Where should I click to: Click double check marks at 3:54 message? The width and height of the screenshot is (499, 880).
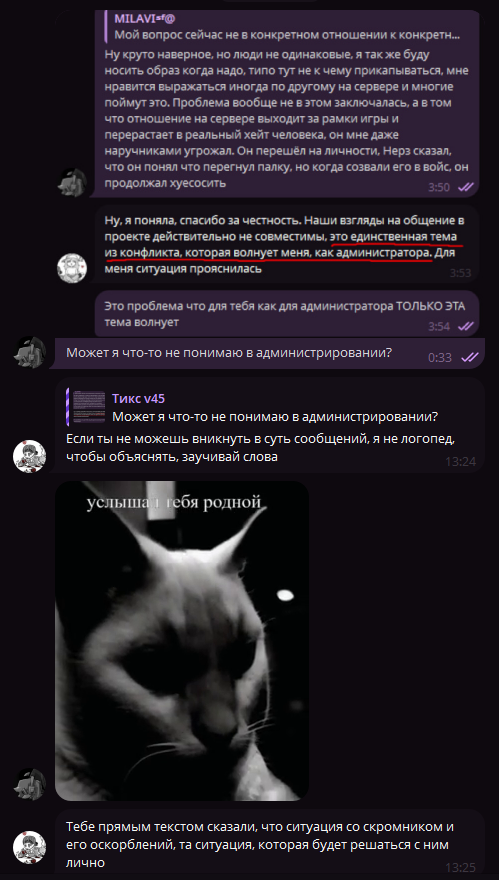tap(466, 326)
